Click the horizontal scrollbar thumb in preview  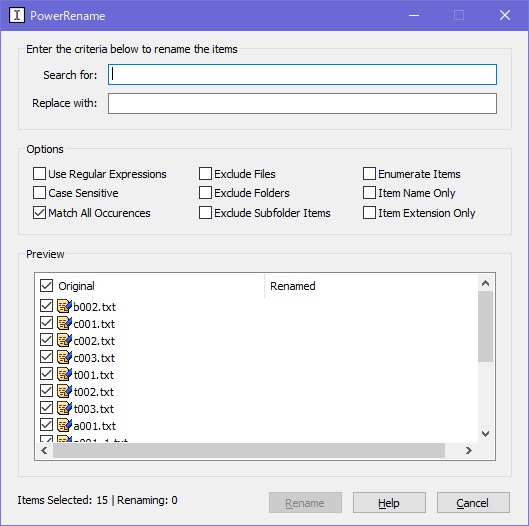coord(249,450)
